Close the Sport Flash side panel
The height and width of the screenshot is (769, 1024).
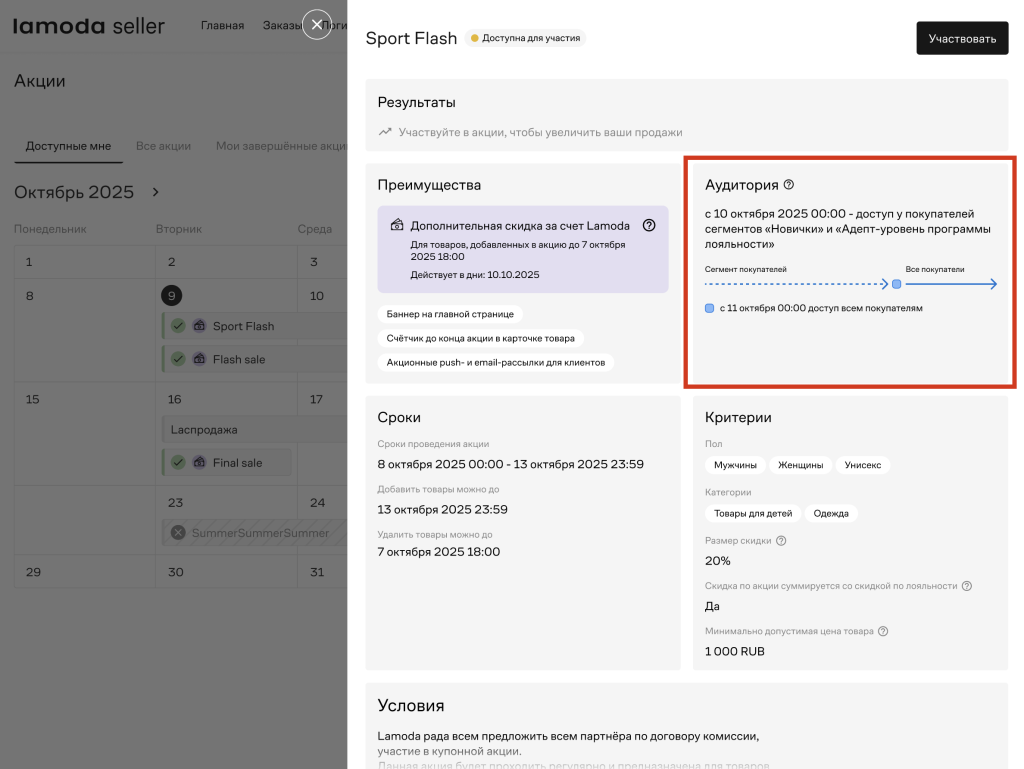[x=316, y=25]
